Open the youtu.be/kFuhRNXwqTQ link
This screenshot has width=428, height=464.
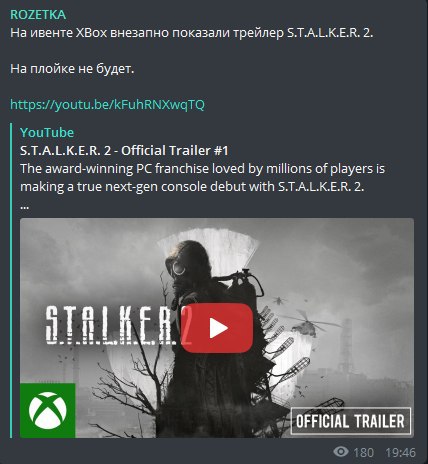tap(107, 105)
